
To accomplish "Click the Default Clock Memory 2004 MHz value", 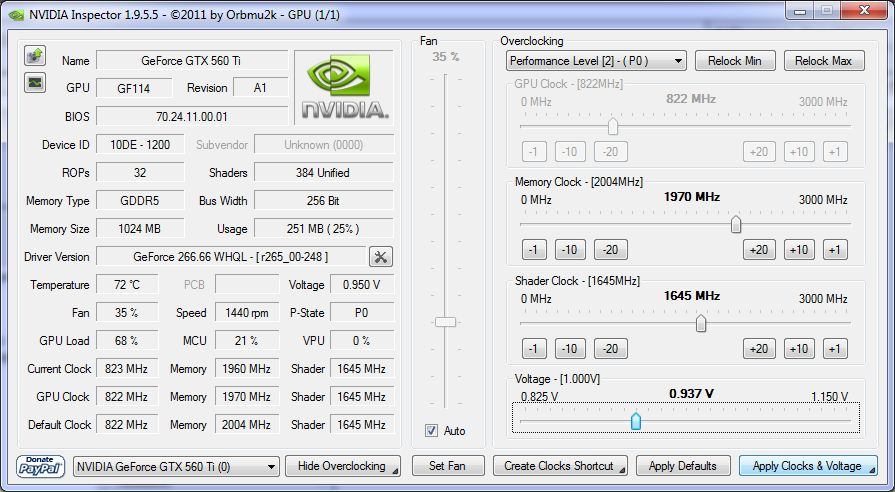I will pos(247,425).
